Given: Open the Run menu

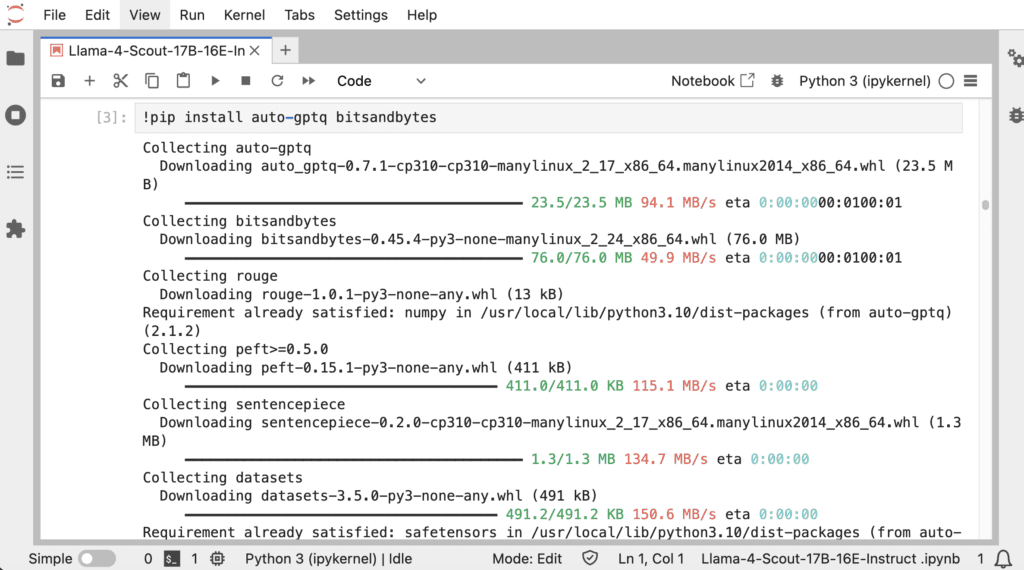Looking at the screenshot, I should [x=192, y=15].
